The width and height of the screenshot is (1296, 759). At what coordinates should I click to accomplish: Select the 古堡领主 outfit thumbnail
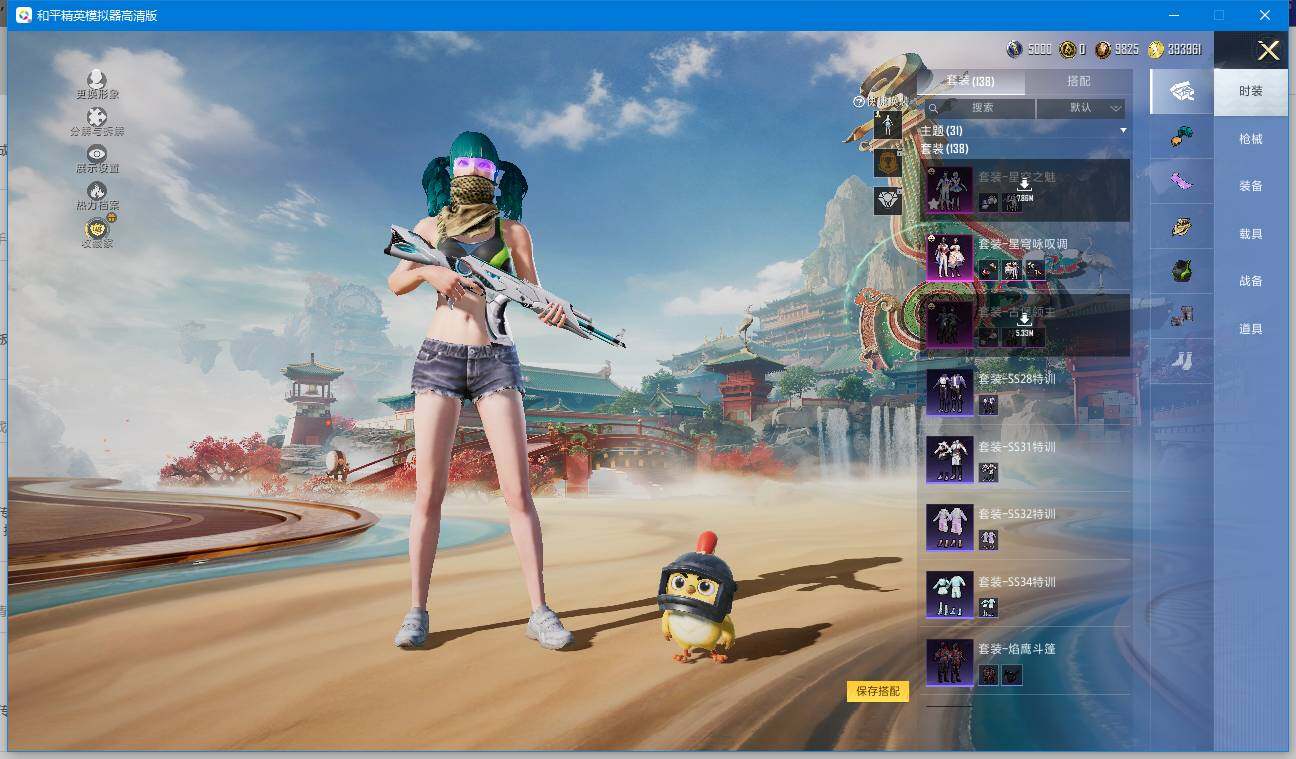[949, 324]
